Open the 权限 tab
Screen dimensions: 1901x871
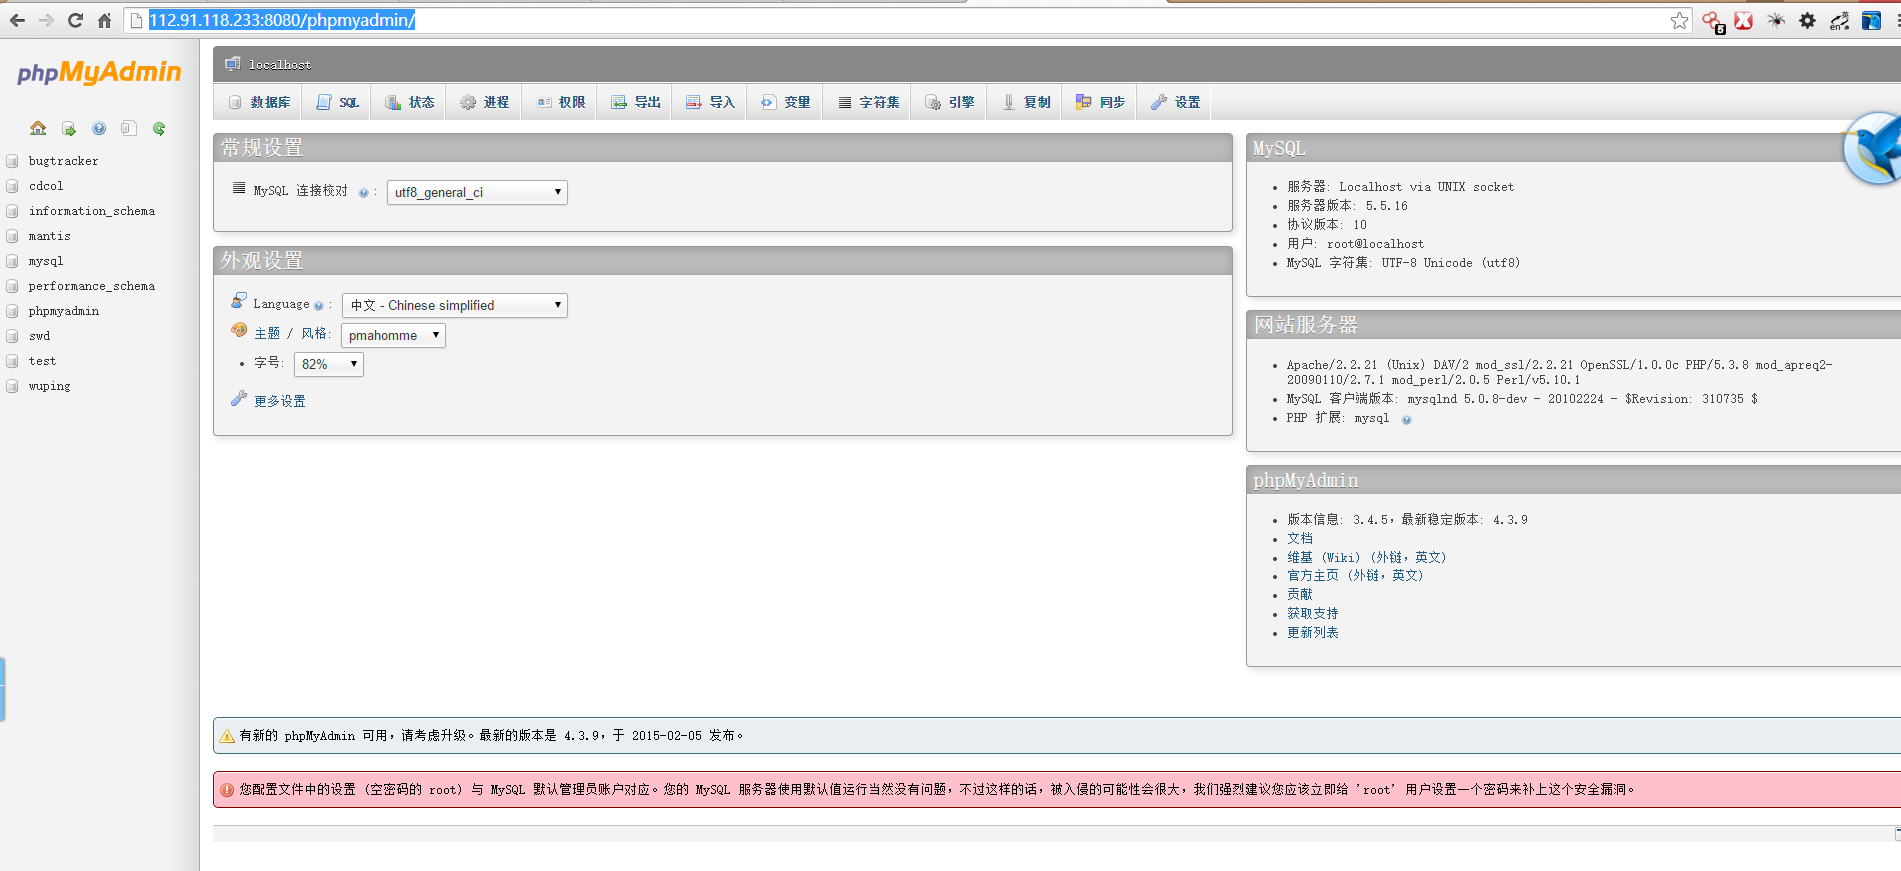tap(560, 102)
